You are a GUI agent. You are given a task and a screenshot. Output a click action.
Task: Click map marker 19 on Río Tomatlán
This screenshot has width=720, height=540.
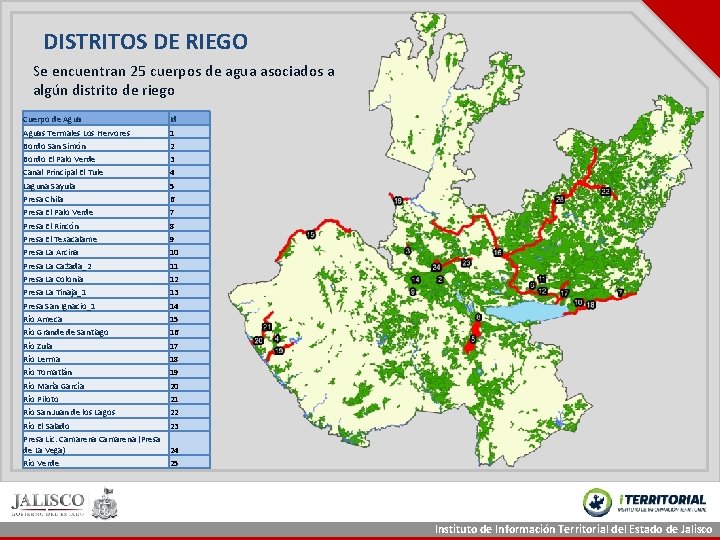(x=279, y=351)
